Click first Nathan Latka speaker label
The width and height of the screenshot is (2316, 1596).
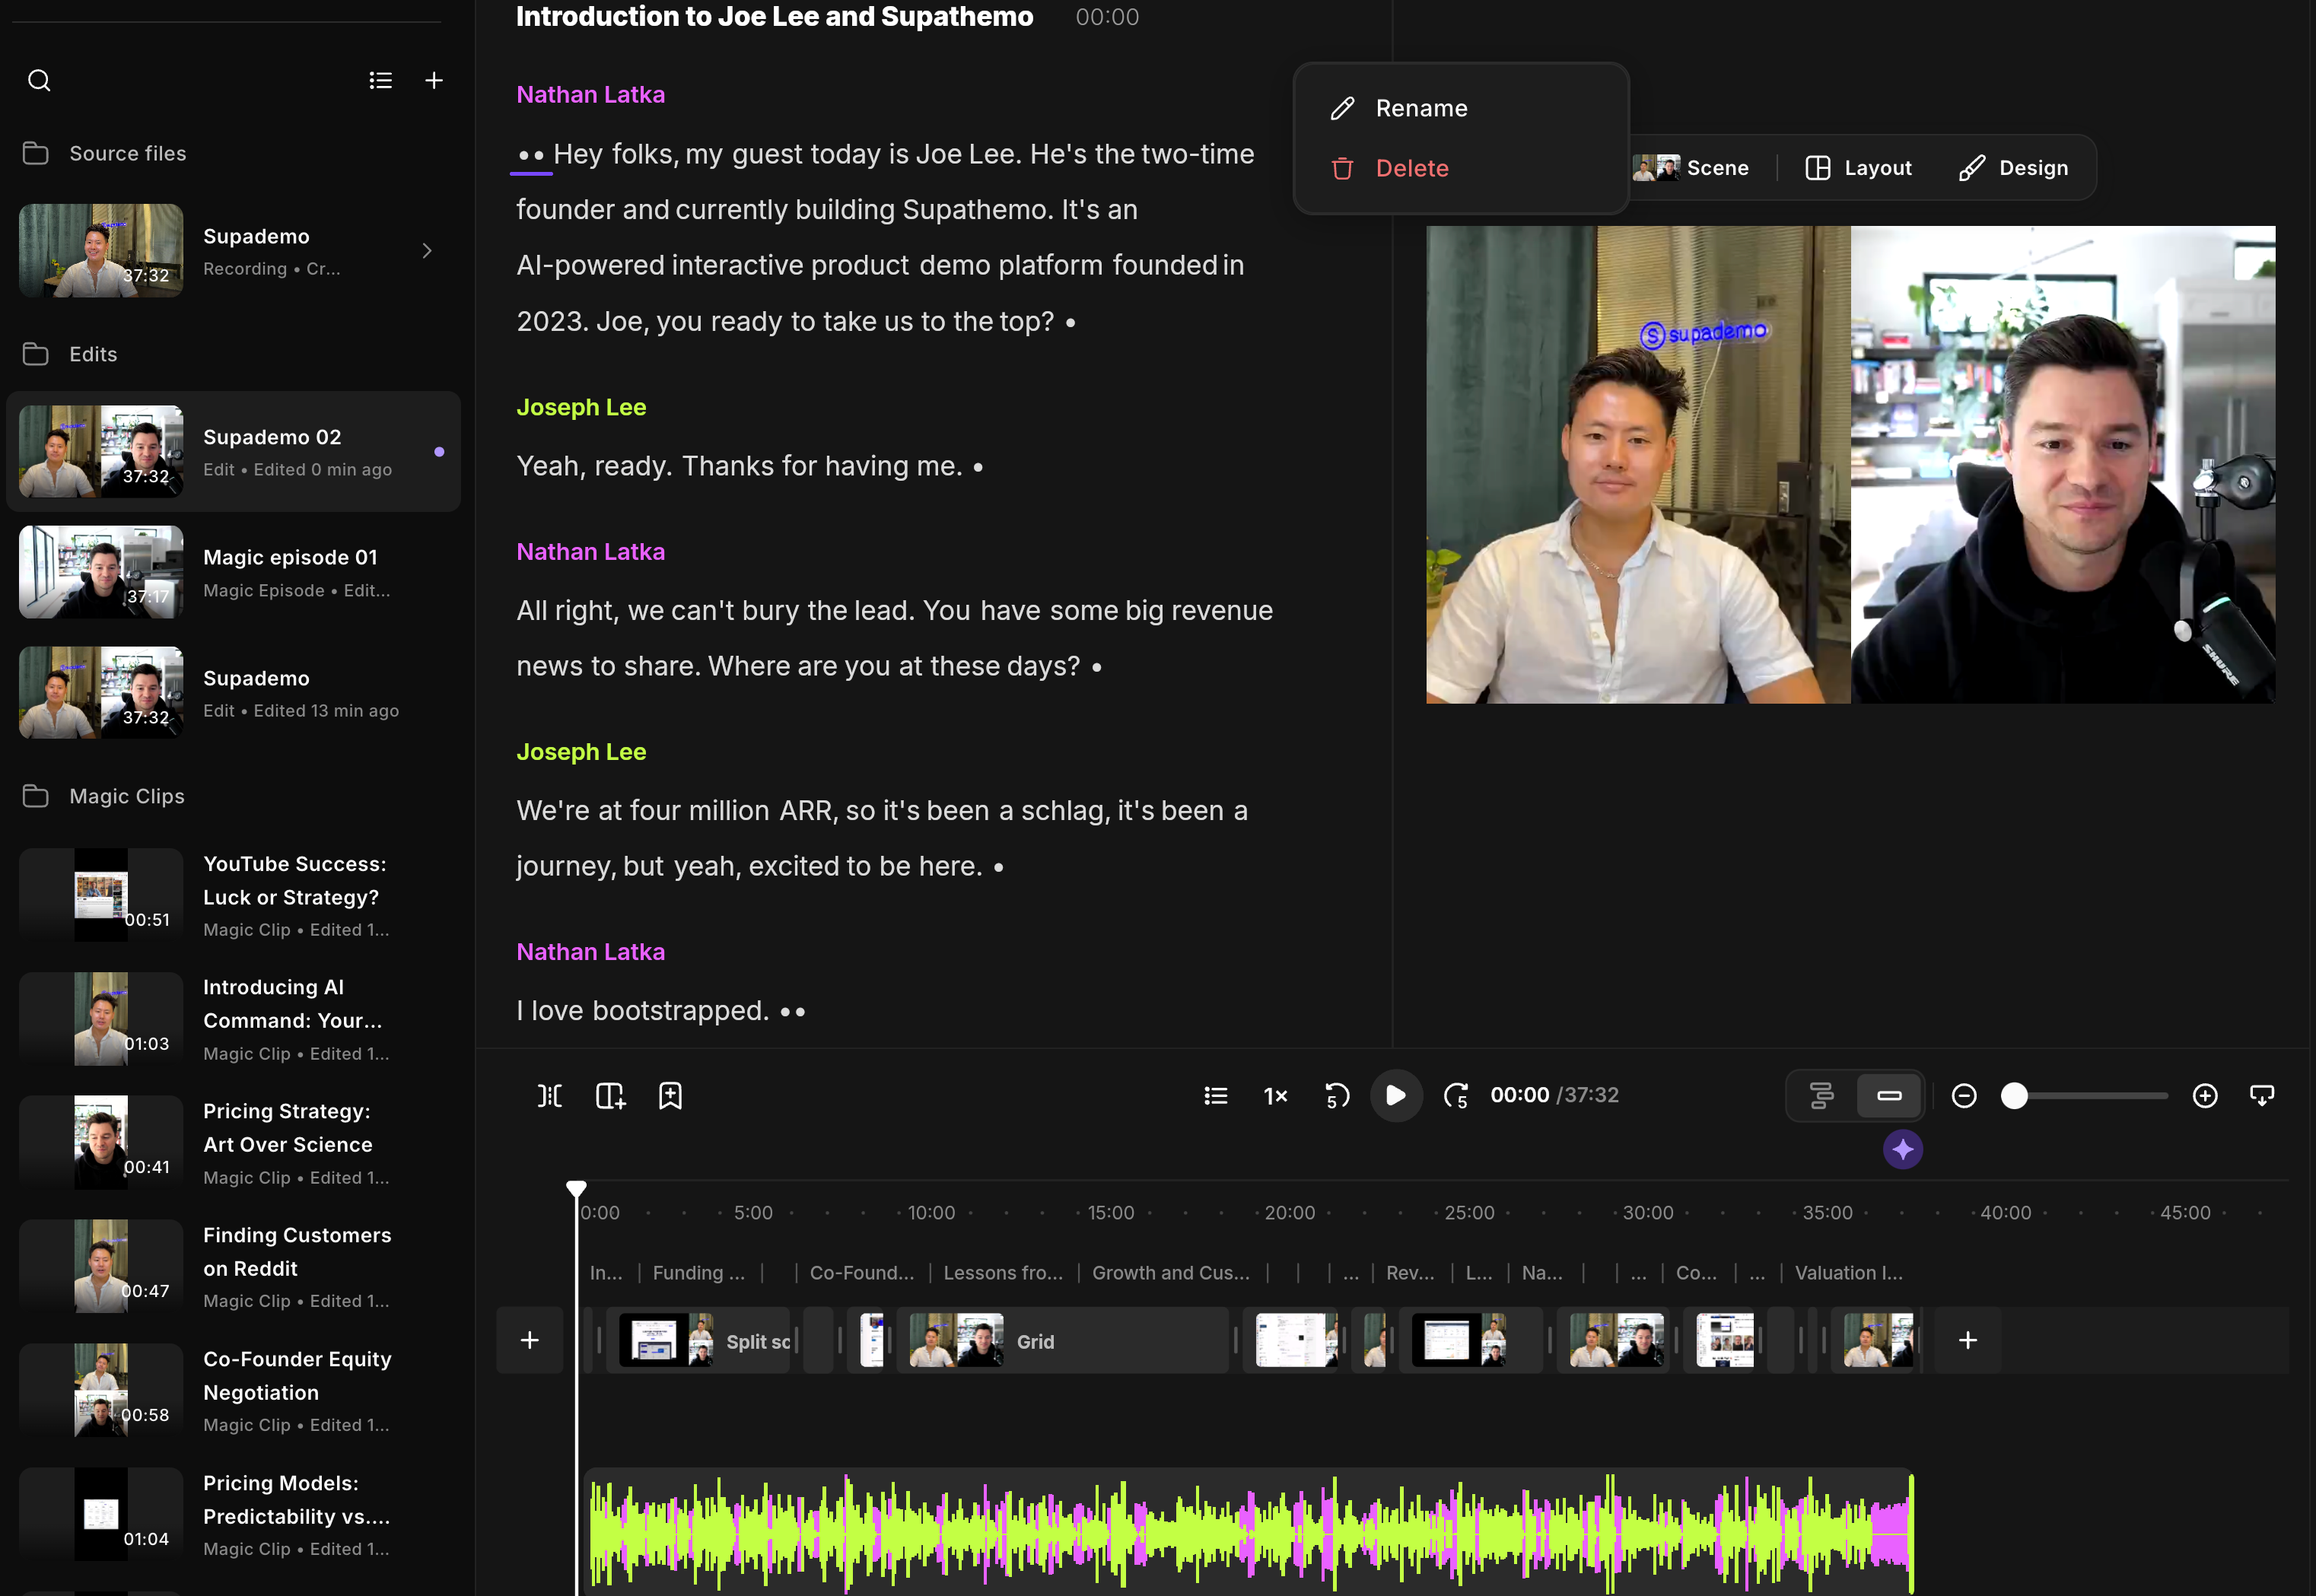pyautogui.click(x=590, y=95)
